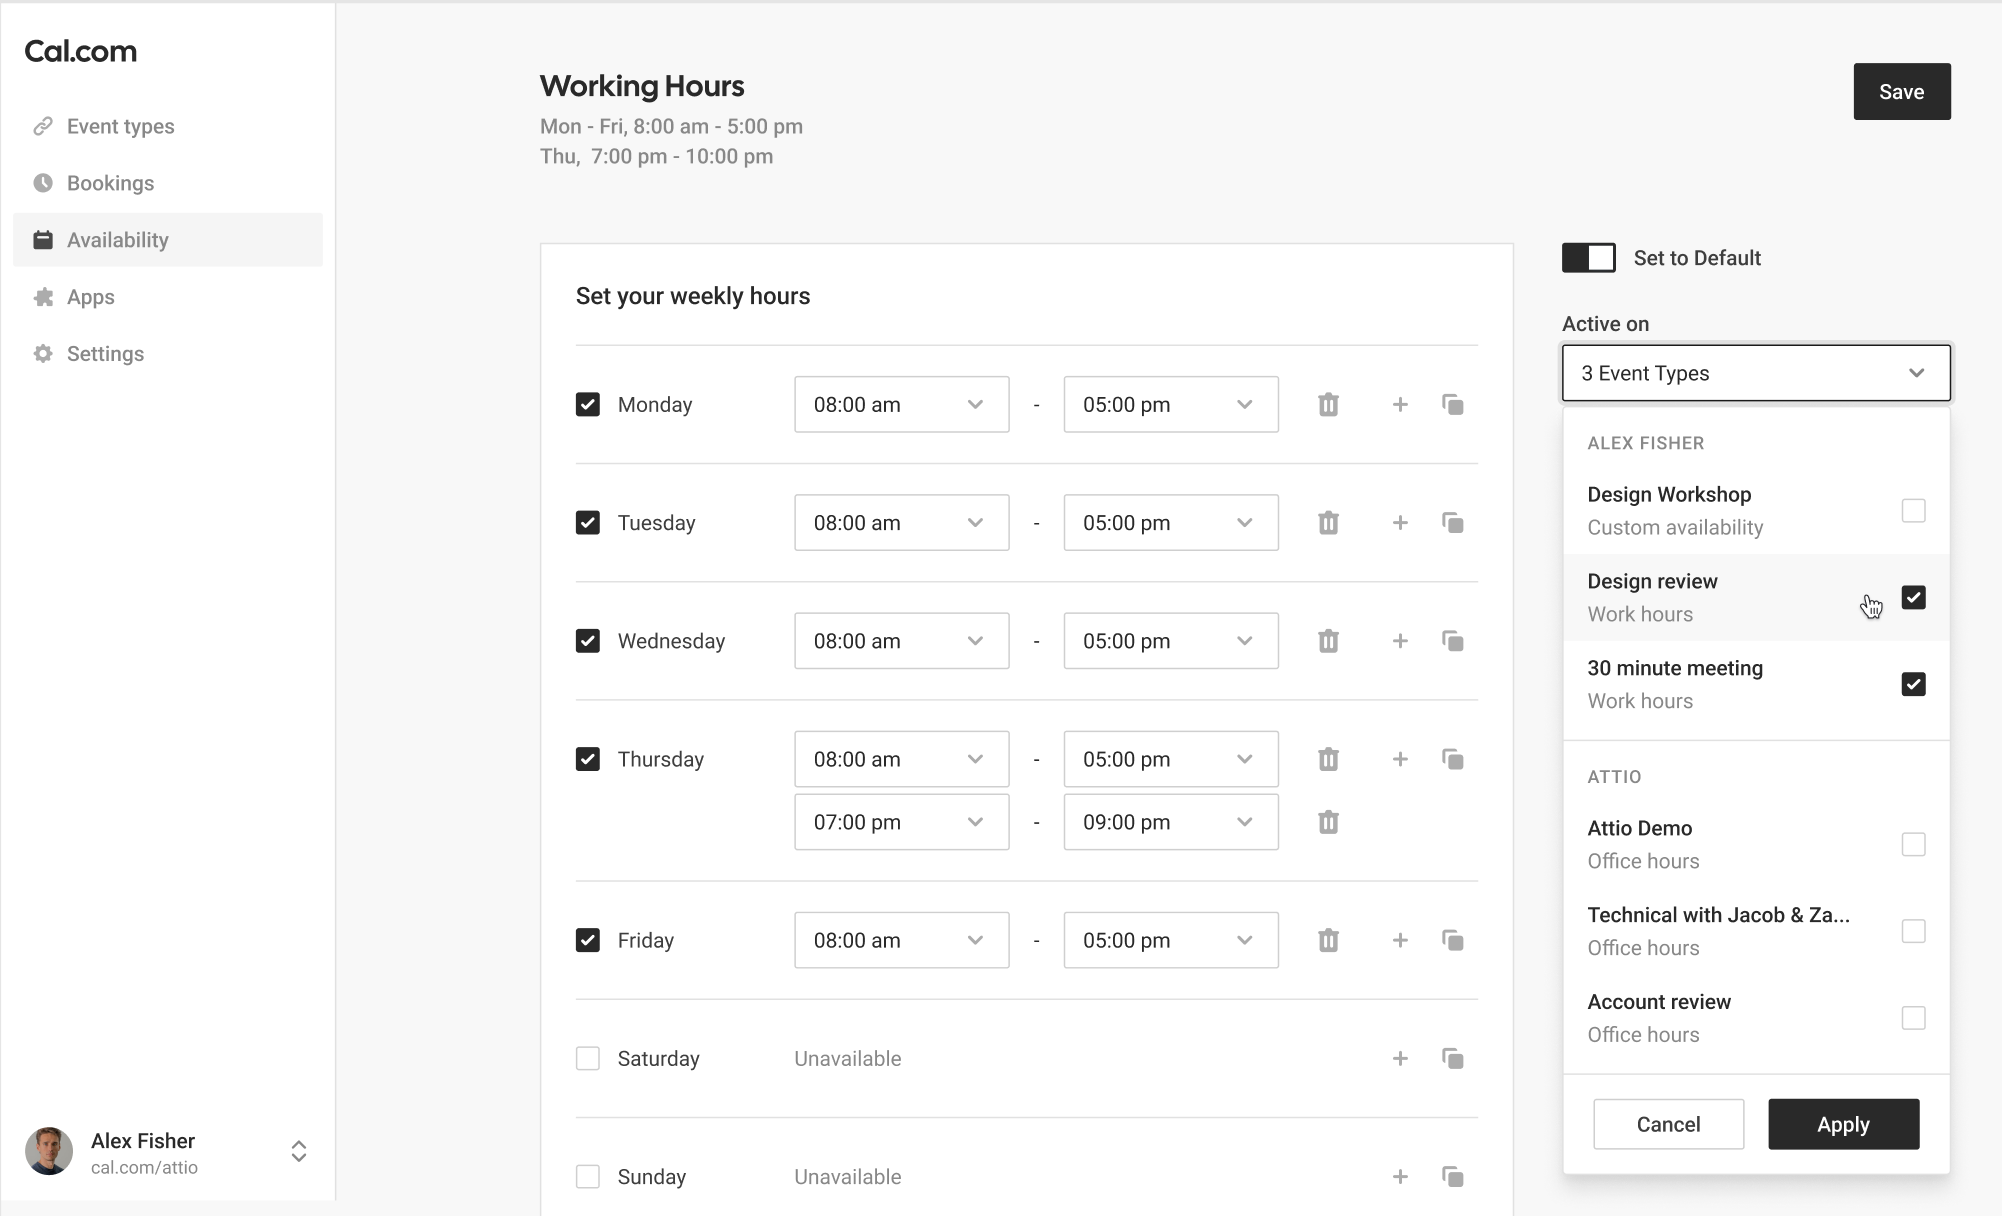Click the Availability calendar icon
Image resolution: width=2002 pixels, height=1216 pixels.
coord(42,239)
